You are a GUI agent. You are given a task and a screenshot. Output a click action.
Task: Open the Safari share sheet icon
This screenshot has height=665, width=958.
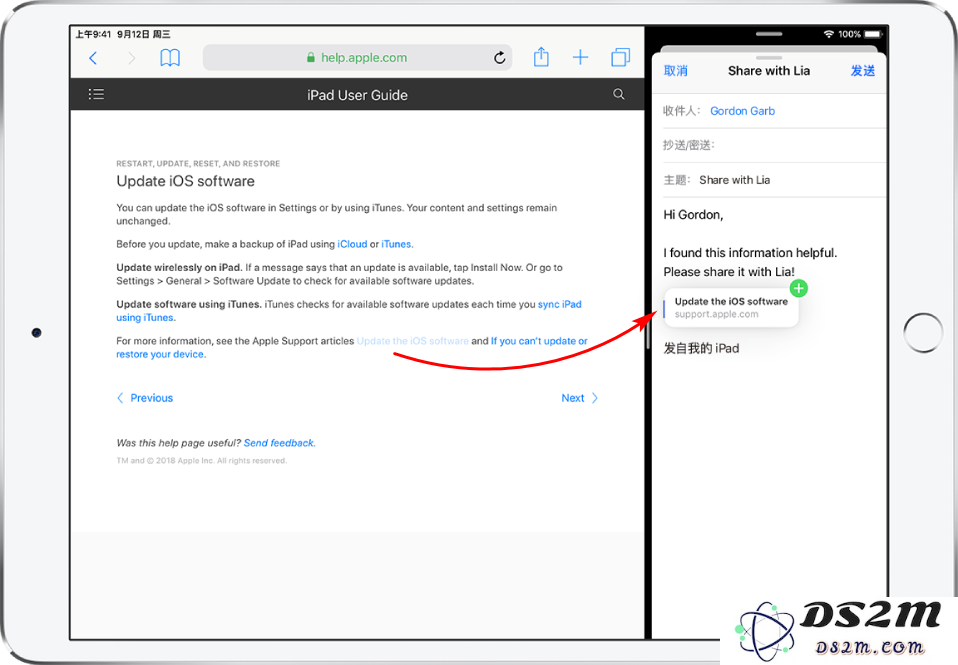pyautogui.click(x=541, y=57)
